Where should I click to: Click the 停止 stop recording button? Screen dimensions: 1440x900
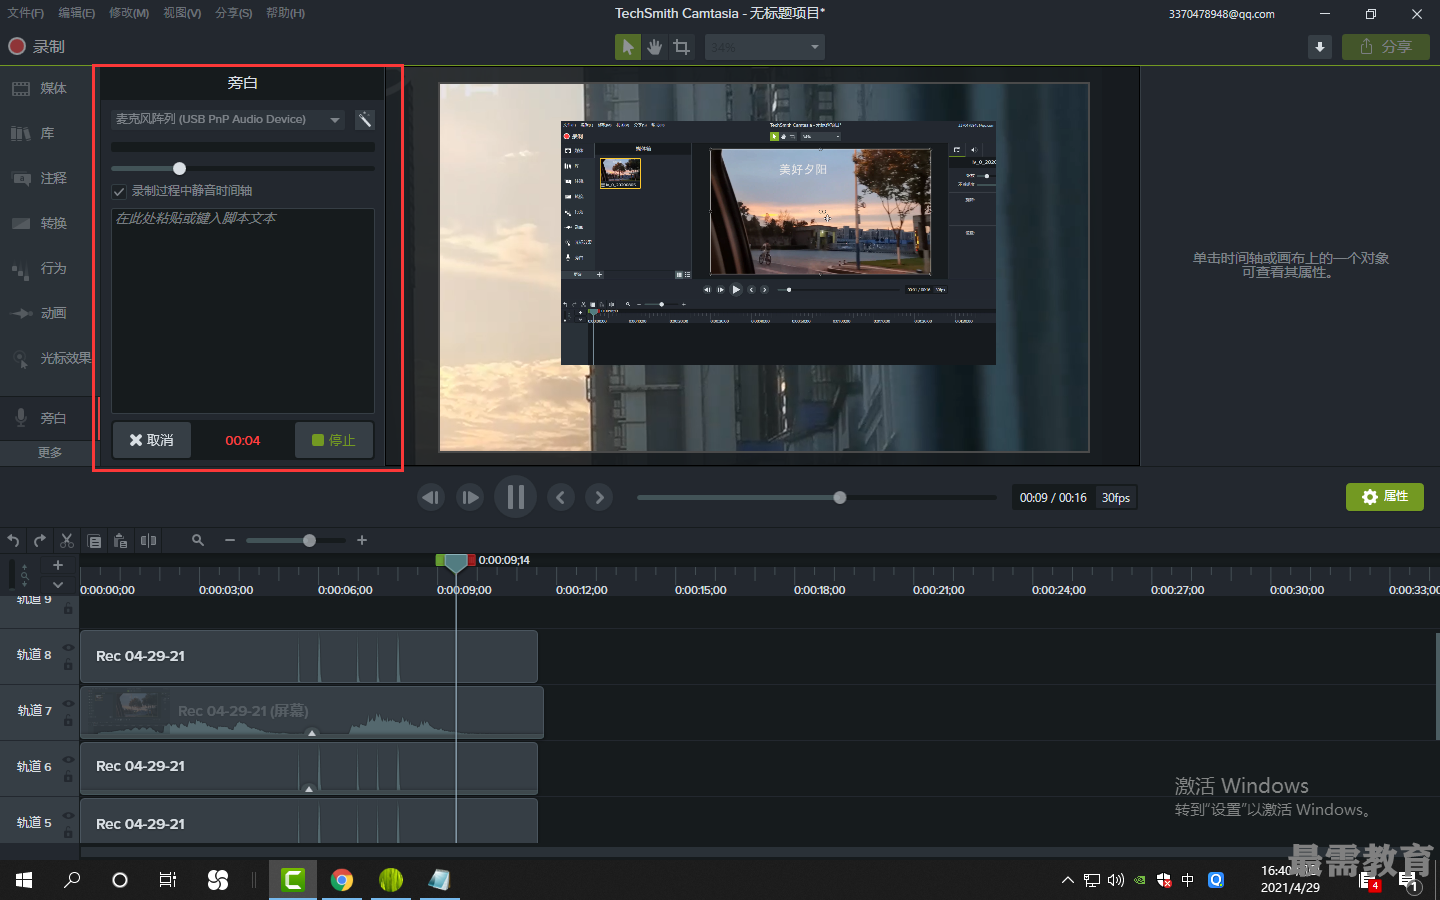tap(334, 440)
